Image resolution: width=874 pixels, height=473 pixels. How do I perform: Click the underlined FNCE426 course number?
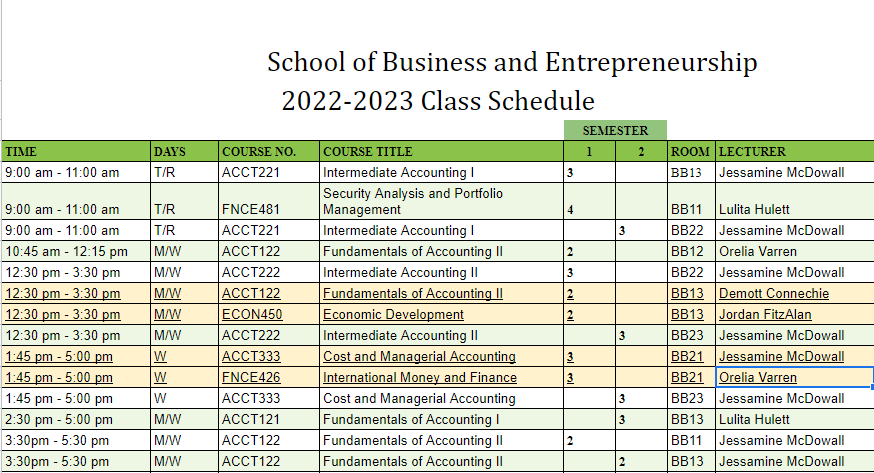click(x=251, y=378)
